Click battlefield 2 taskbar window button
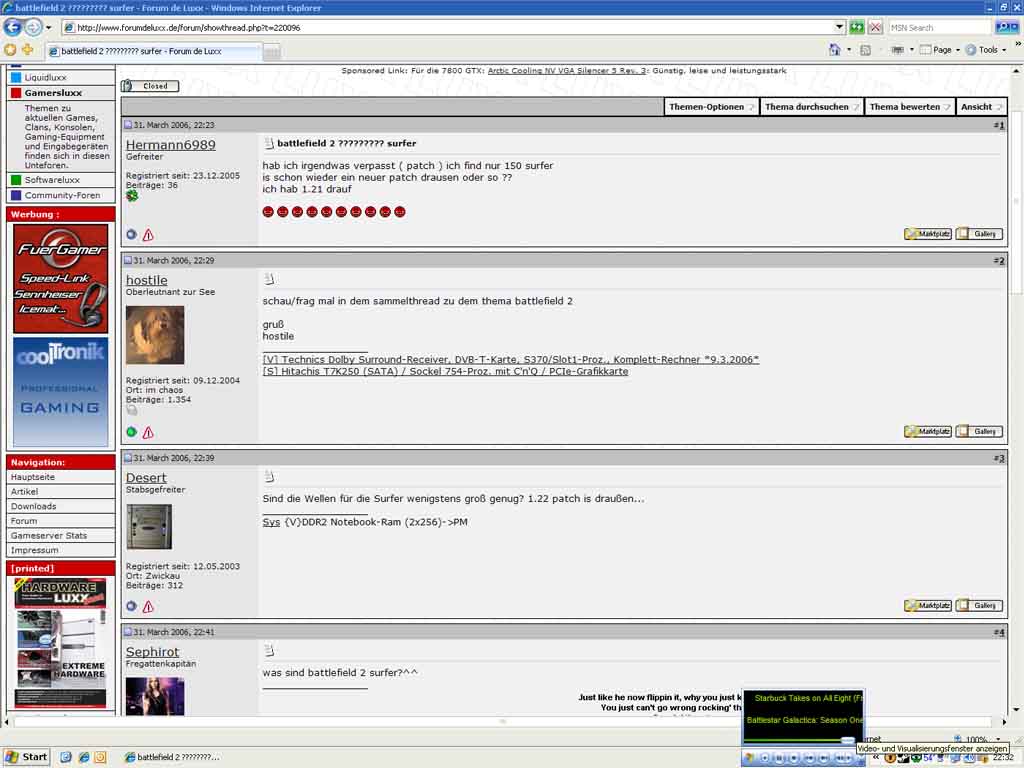The height and width of the screenshot is (768, 1024). 173,757
